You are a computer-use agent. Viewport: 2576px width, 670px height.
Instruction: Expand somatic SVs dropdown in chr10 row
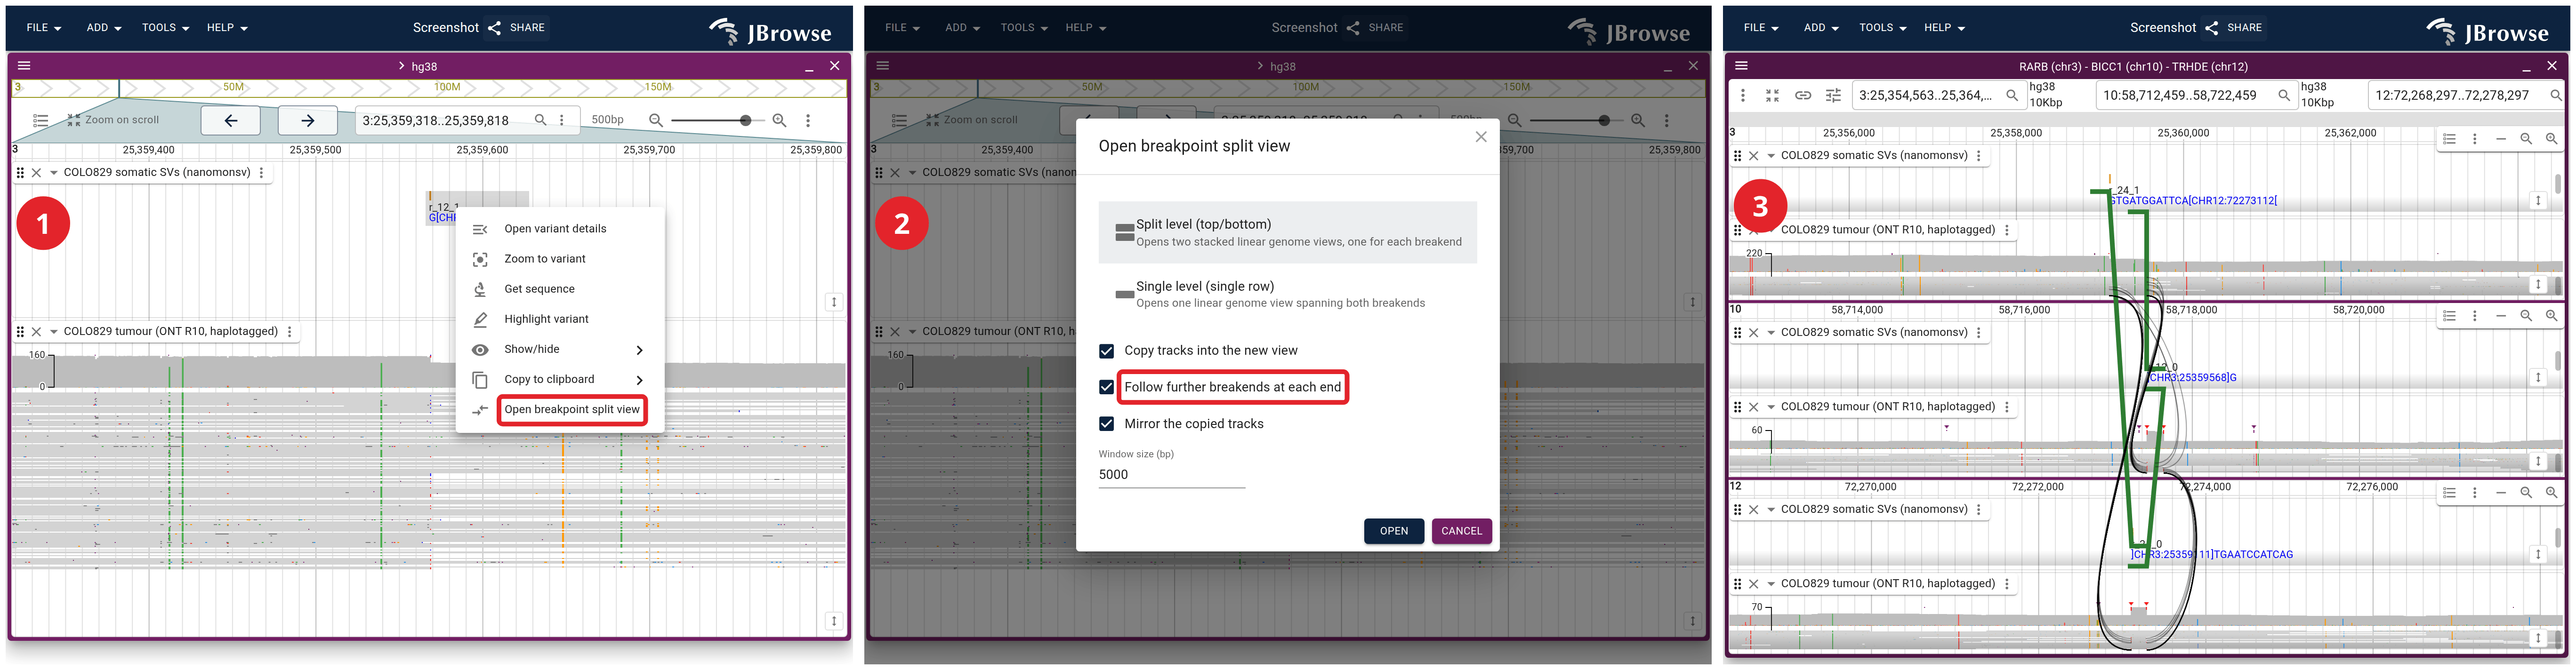(x=1771, y=333)
